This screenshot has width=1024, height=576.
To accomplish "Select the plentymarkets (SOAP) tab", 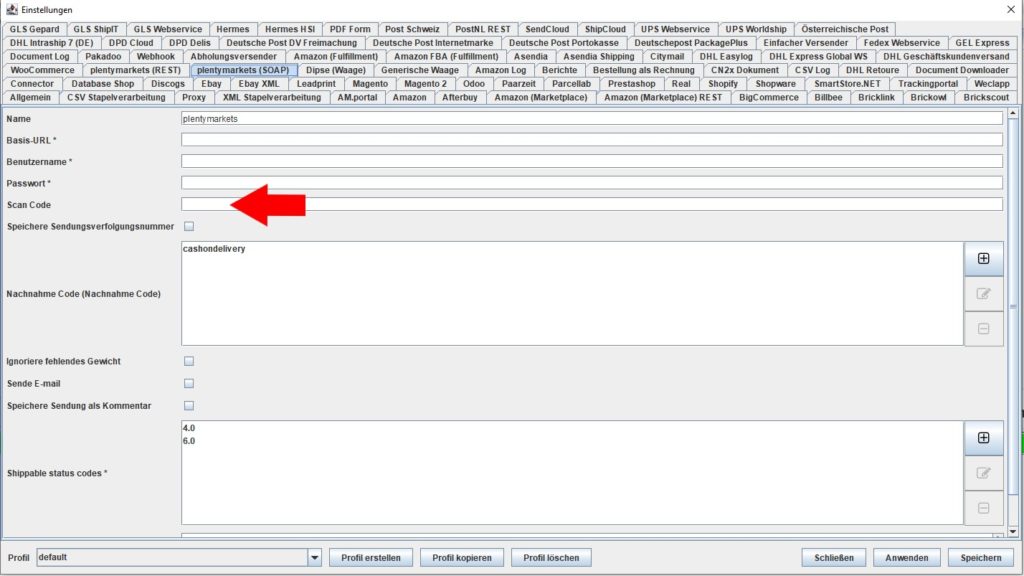I will (x=243, y=70).
